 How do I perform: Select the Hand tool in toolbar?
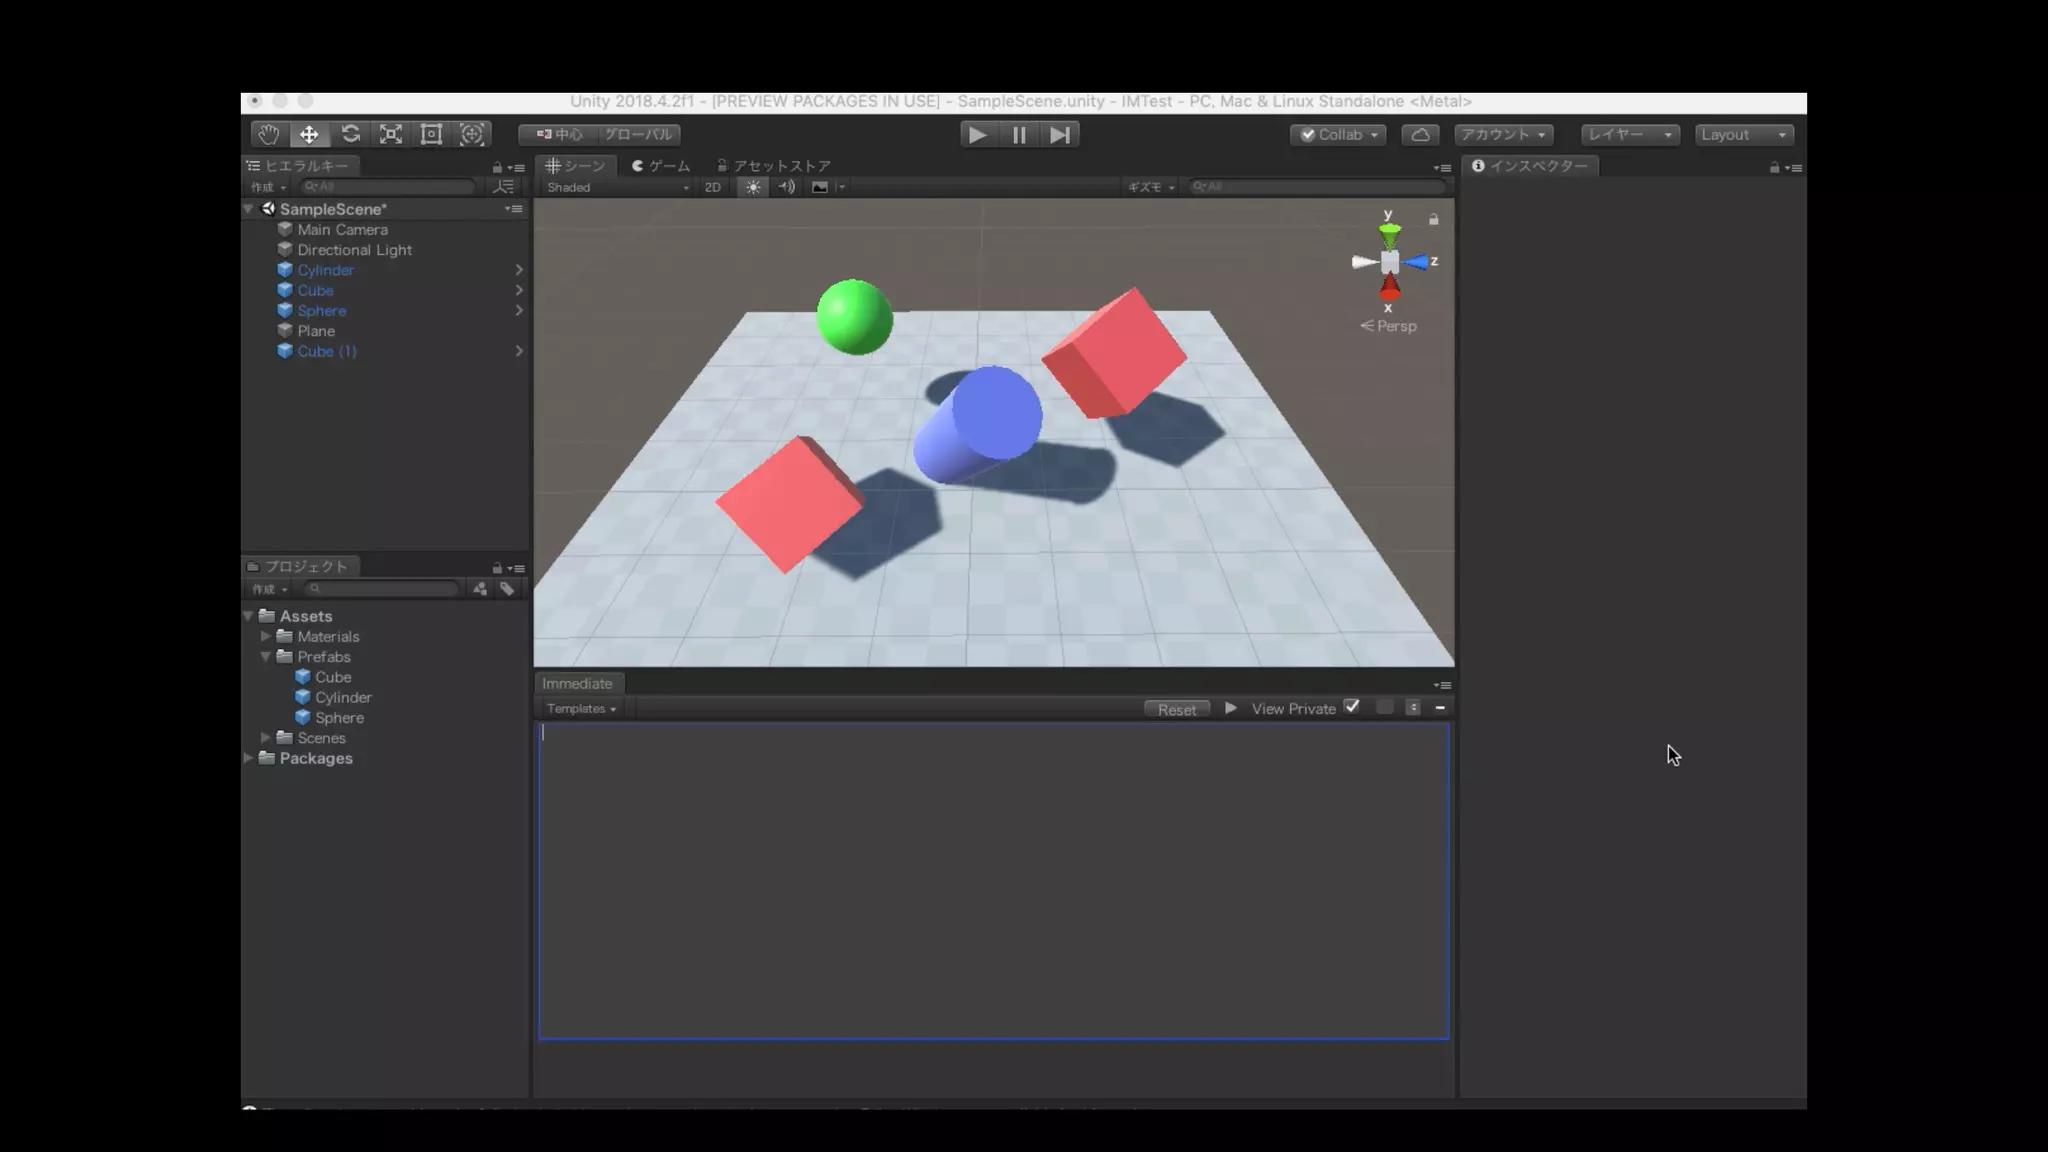point(268,134)
